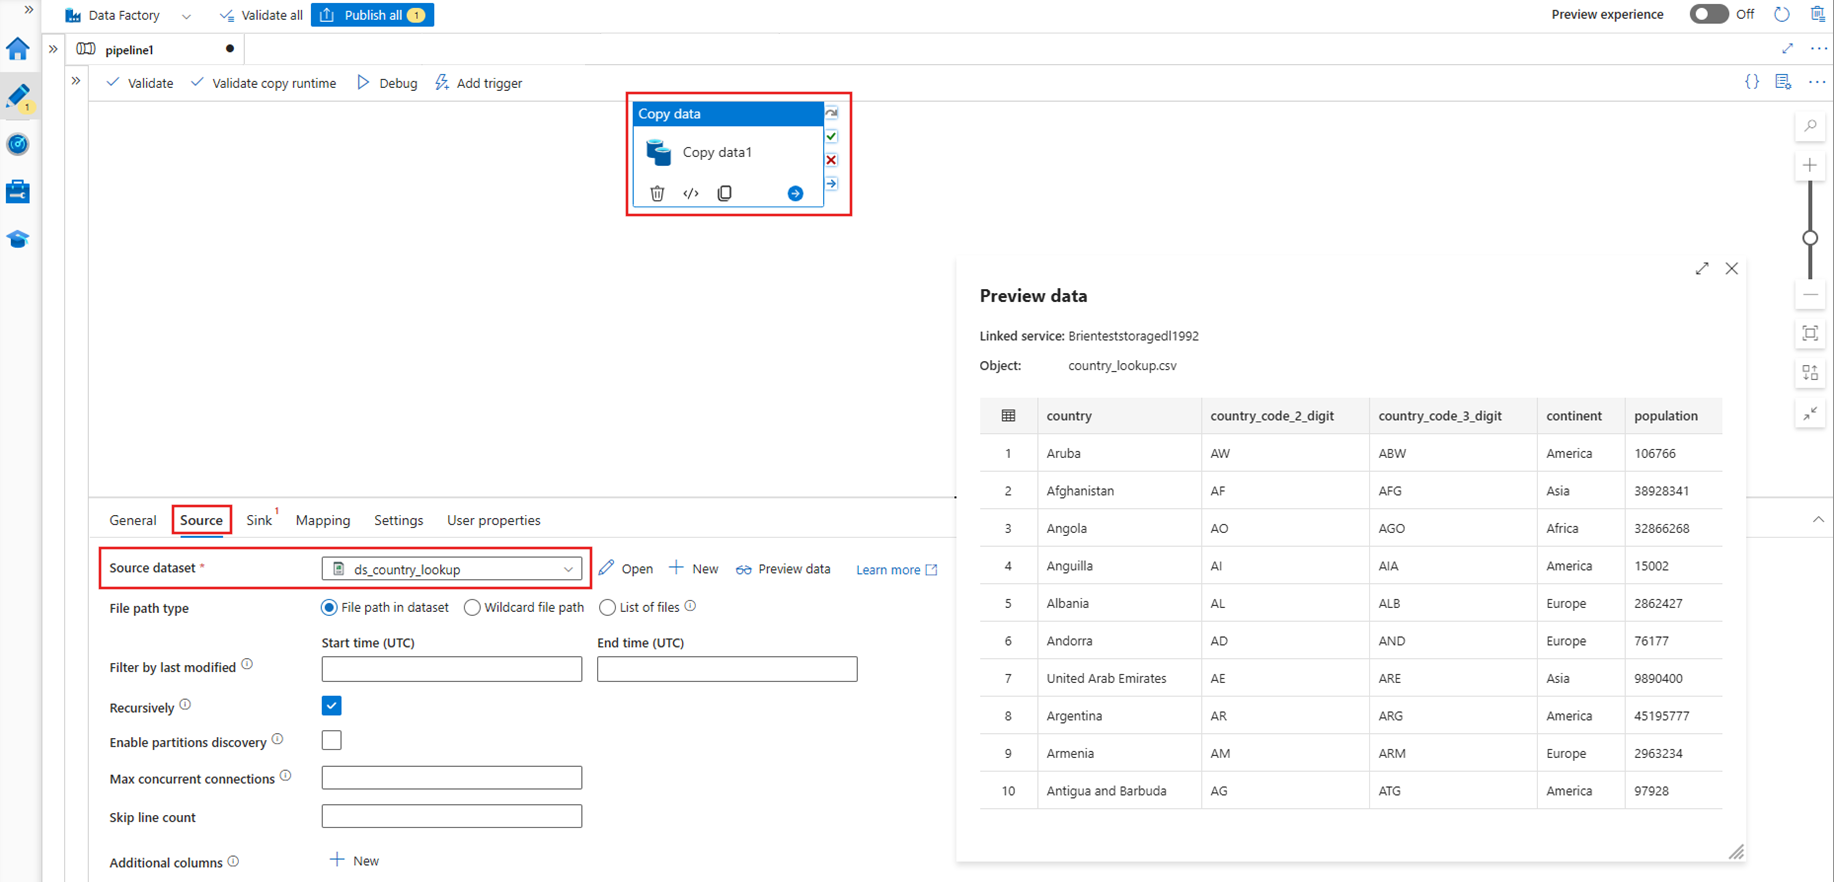Clone the Copy data1 activity
The height and width of the screenshot is (882, 1834).
(725, 193)
